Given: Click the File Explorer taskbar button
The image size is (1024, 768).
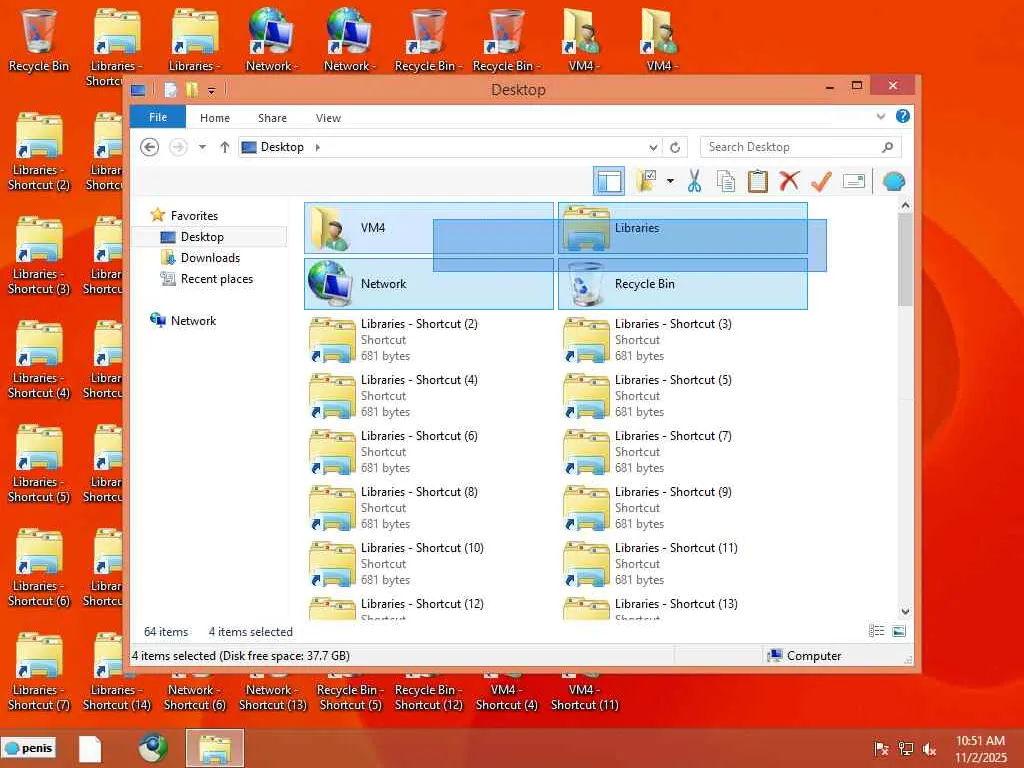Looking at the screenshot, I should coord(215,748).
